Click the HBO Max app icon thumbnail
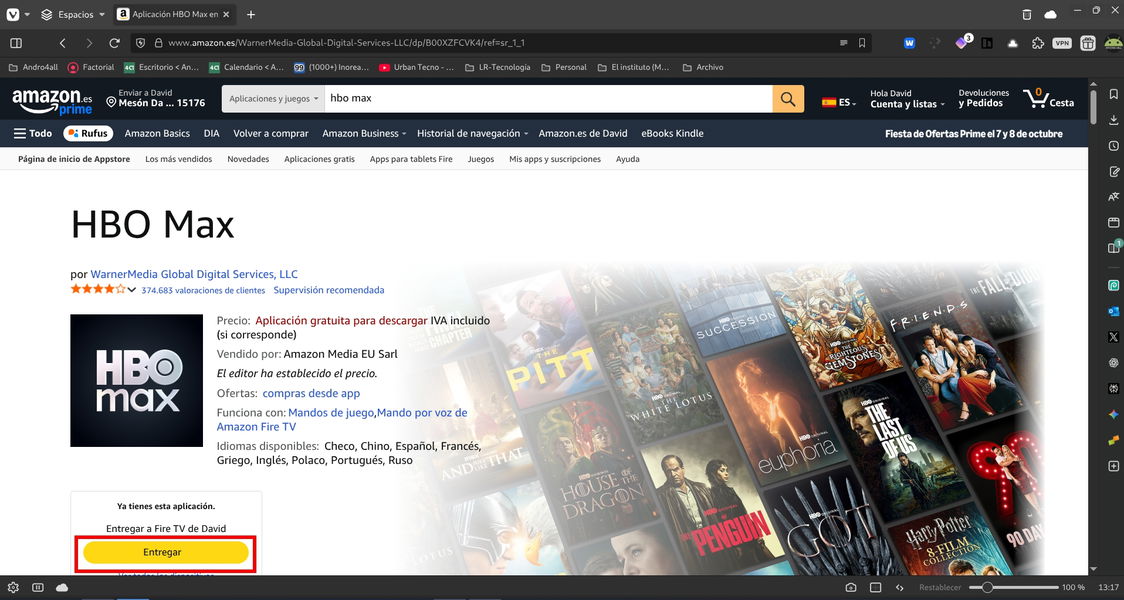The height and width of the screenshot is (600, 1124). click(x=136, y=380)
